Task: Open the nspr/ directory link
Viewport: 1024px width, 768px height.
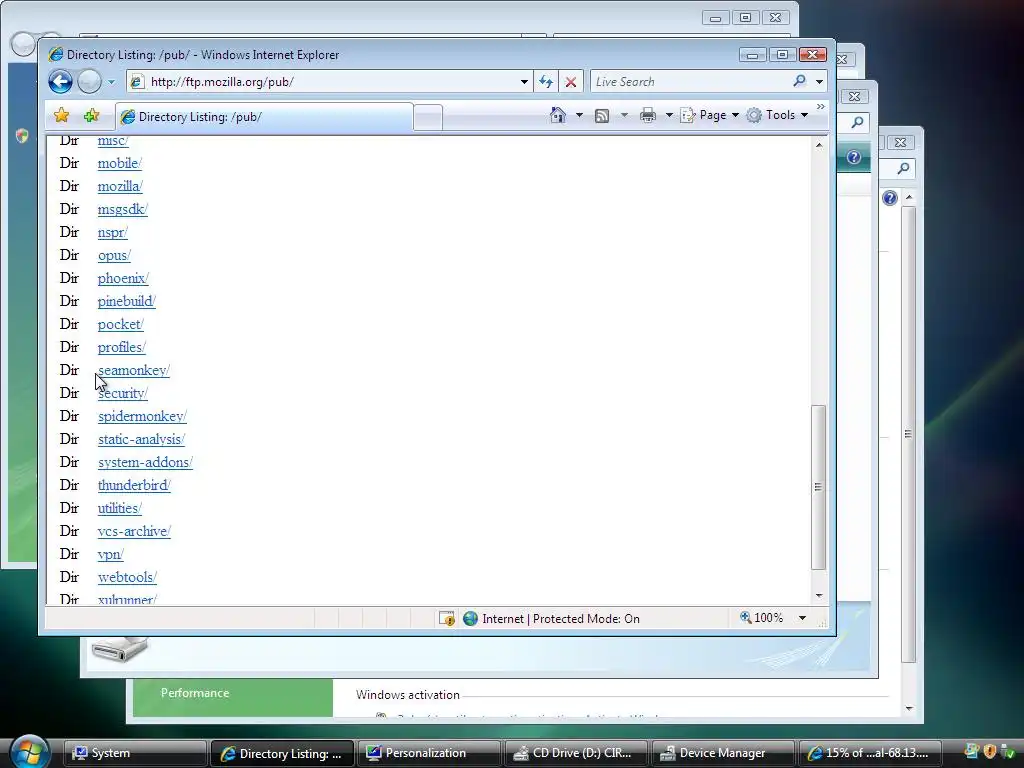Action: pos(112,232)
